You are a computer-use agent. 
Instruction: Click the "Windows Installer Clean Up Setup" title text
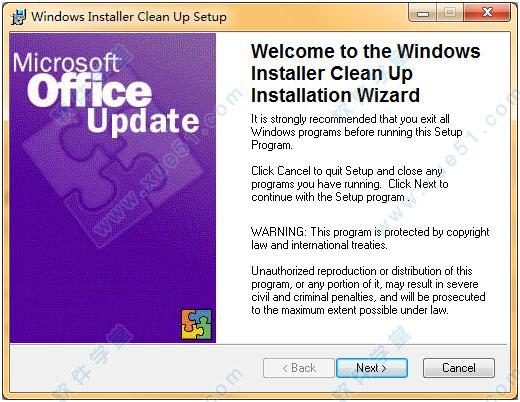[129, 16]
